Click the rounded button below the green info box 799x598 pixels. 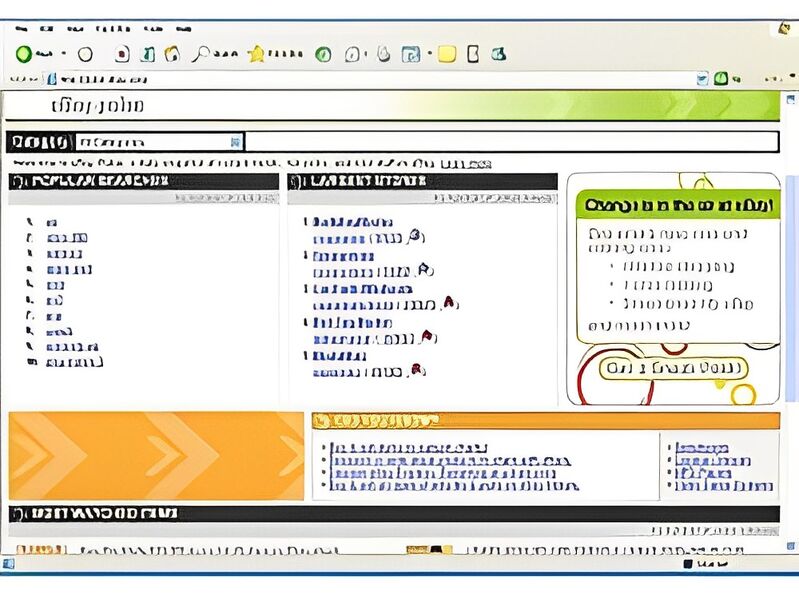673,368
